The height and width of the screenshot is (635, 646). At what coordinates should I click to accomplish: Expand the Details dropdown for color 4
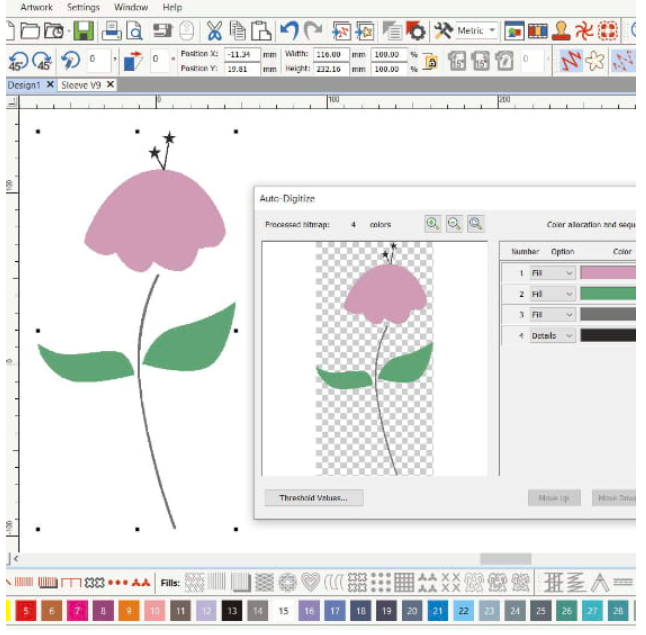(x=570, y=336)
